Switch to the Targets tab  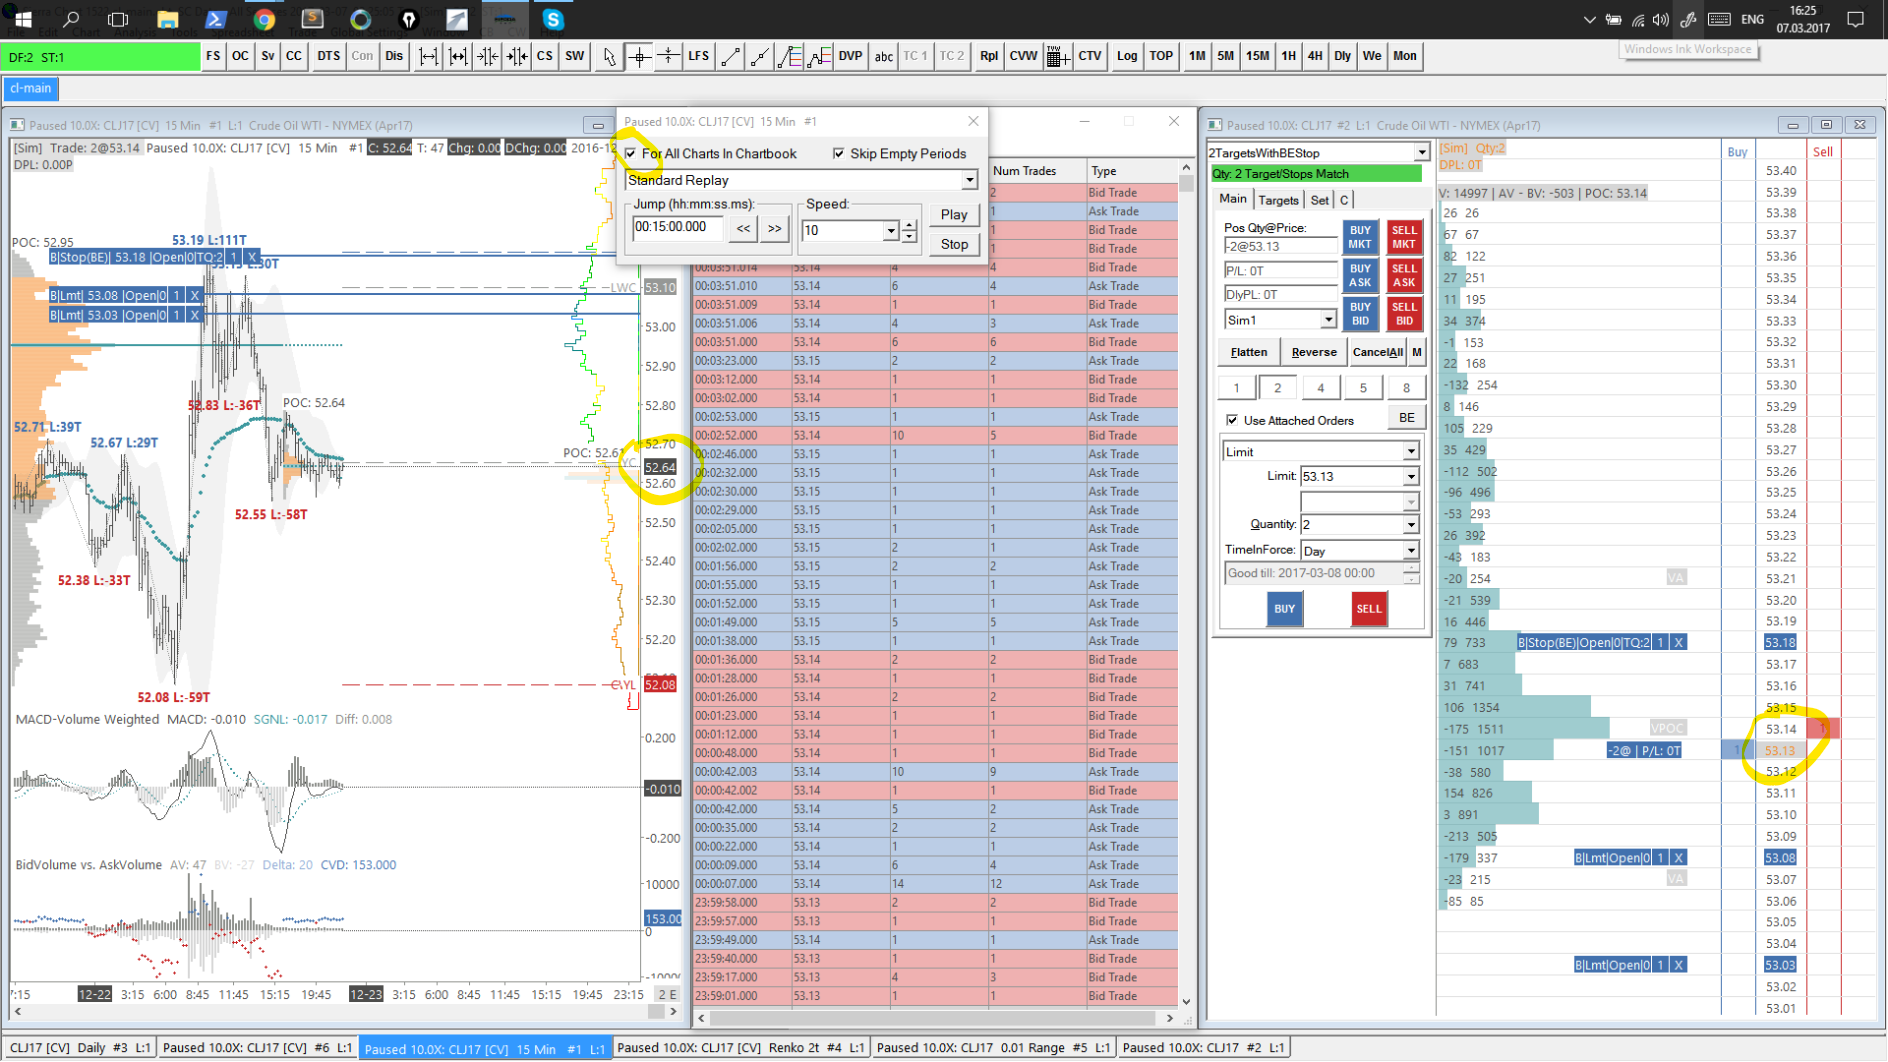pos(1278,200)
